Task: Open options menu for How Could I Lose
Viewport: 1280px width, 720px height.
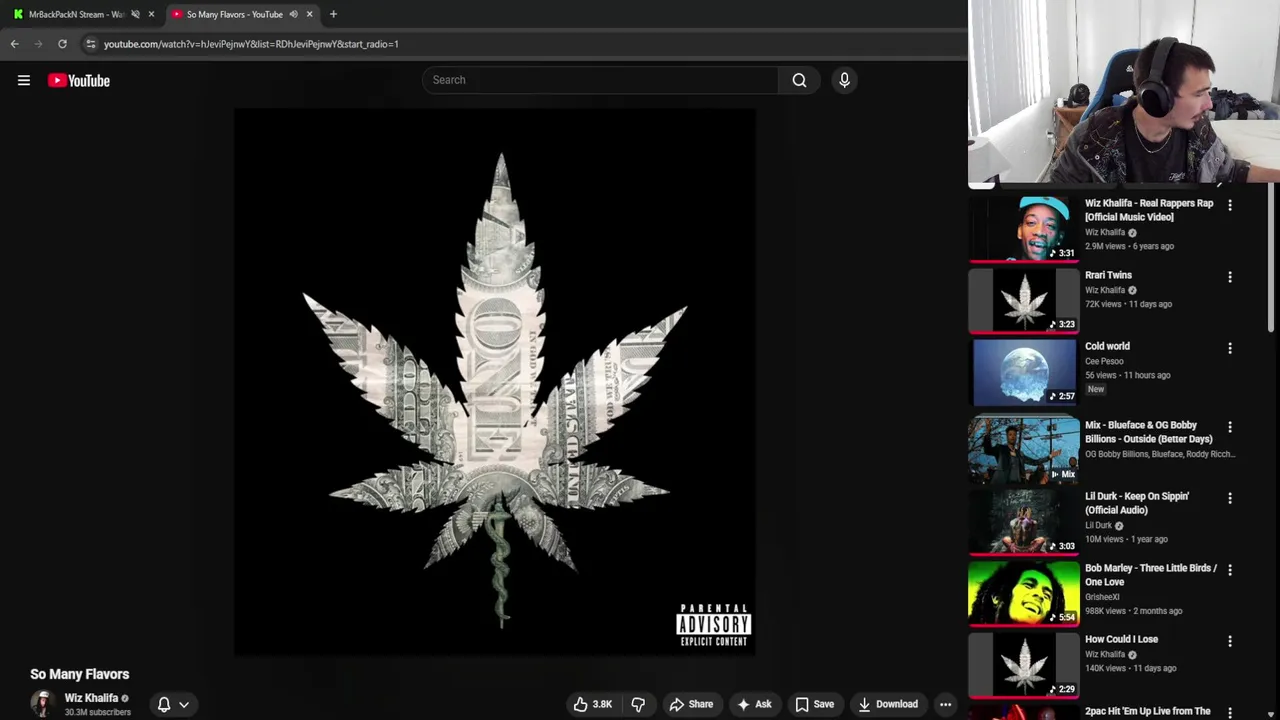Action: click(x=1230, y=641)
